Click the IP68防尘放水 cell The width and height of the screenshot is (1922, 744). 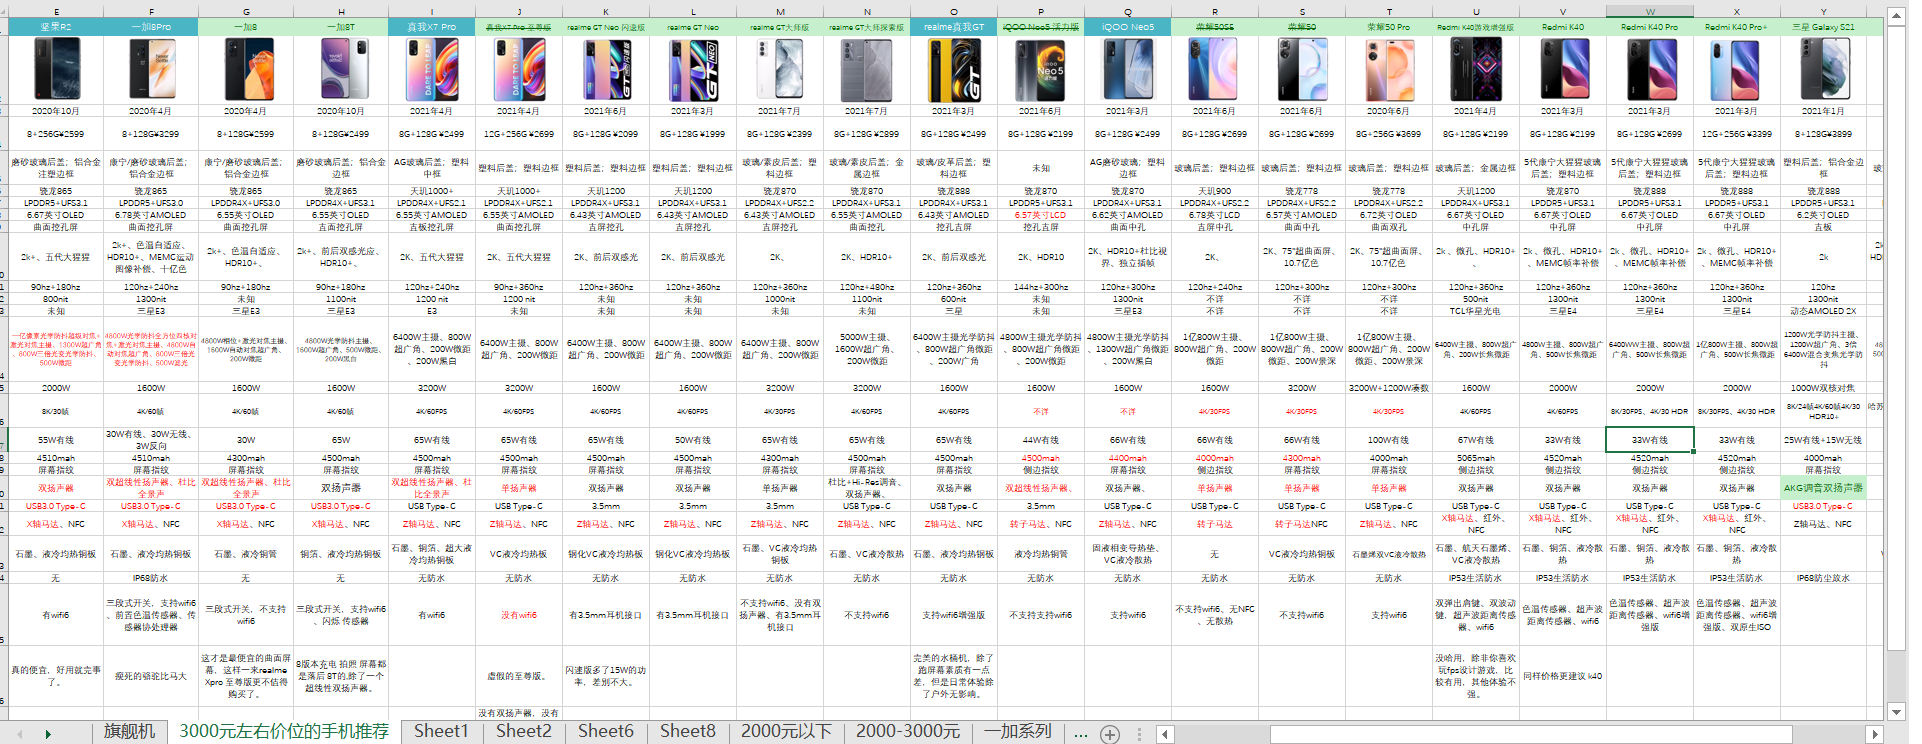(1824, 578)
